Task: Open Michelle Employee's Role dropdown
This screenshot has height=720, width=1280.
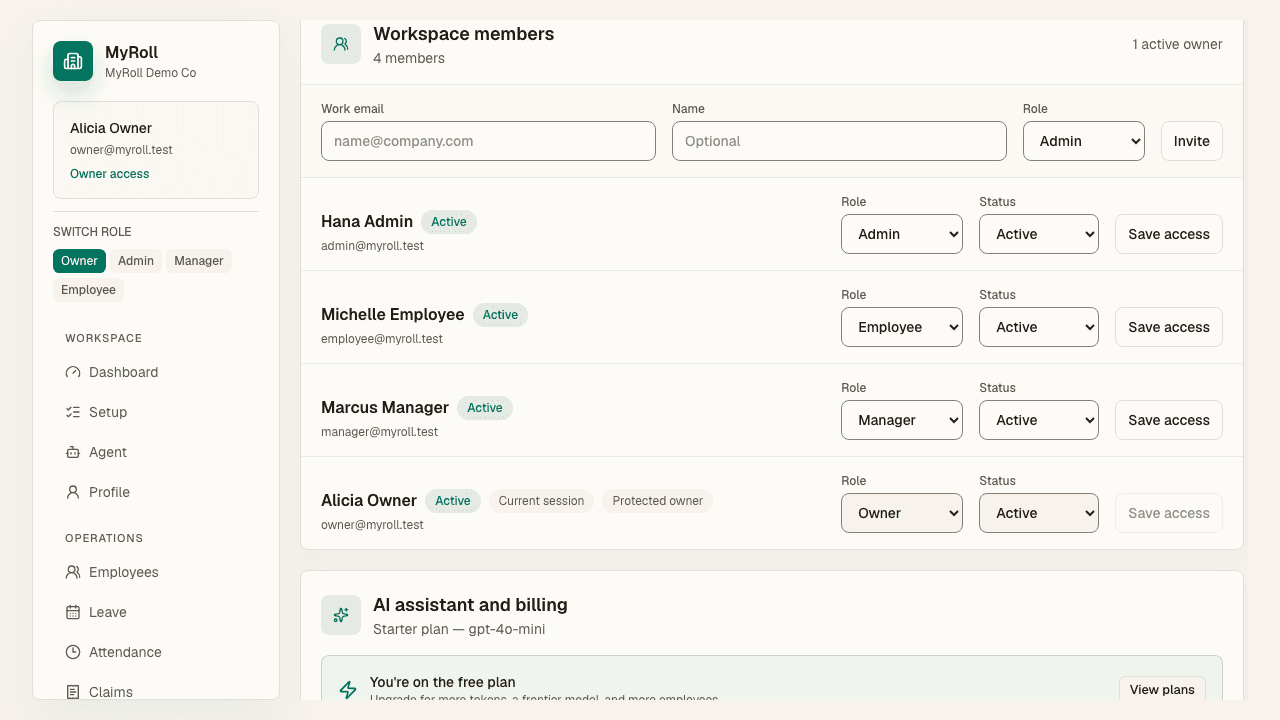Action: coord(902,327)
